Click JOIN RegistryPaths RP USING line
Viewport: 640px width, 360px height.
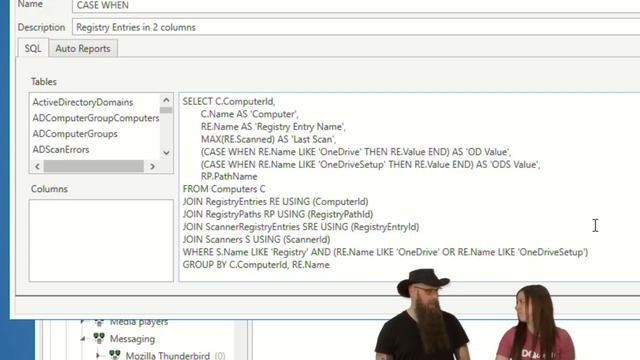(x=278, y=214)
